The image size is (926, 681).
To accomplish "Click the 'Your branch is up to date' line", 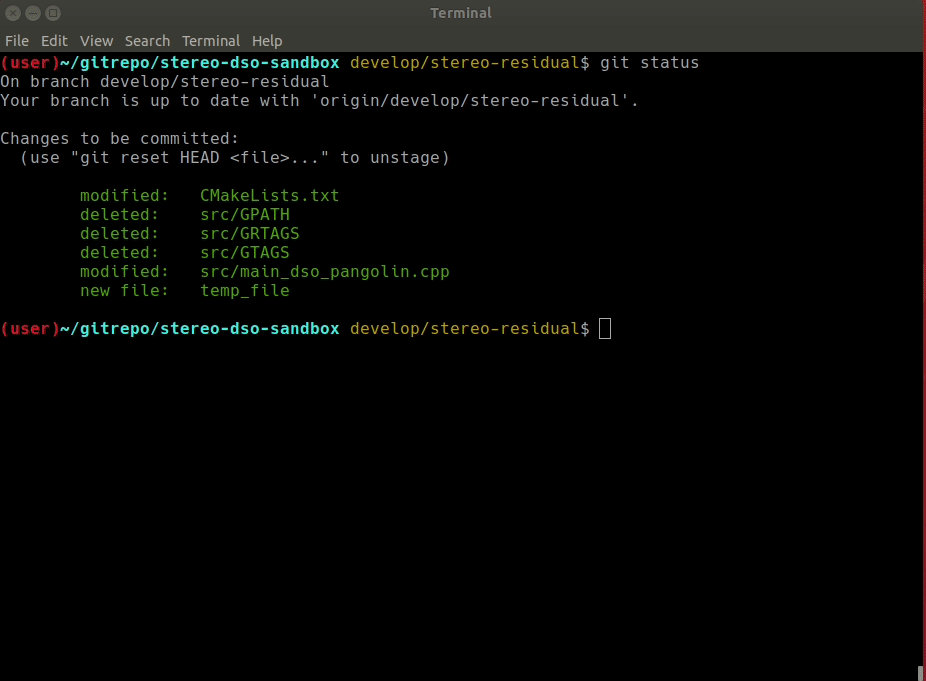I will (x=319, y=100).
